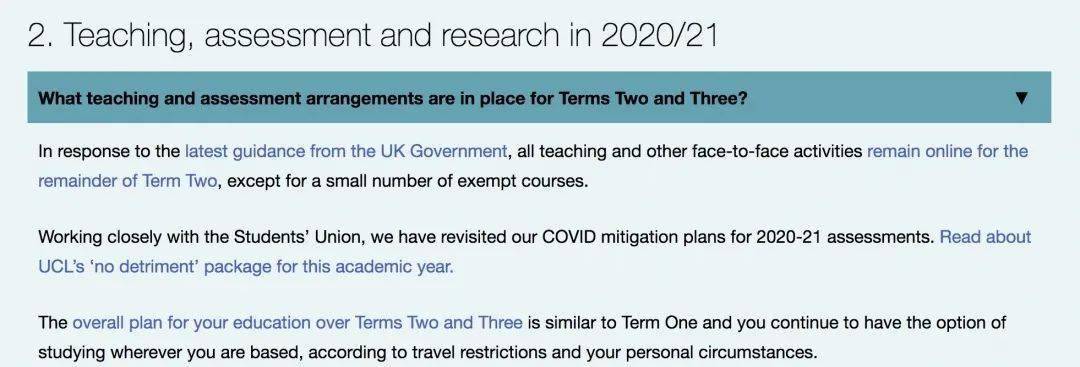Open the 'Terms Two and Three' part of the education-plan link
1080x367 pixels.
438,323
